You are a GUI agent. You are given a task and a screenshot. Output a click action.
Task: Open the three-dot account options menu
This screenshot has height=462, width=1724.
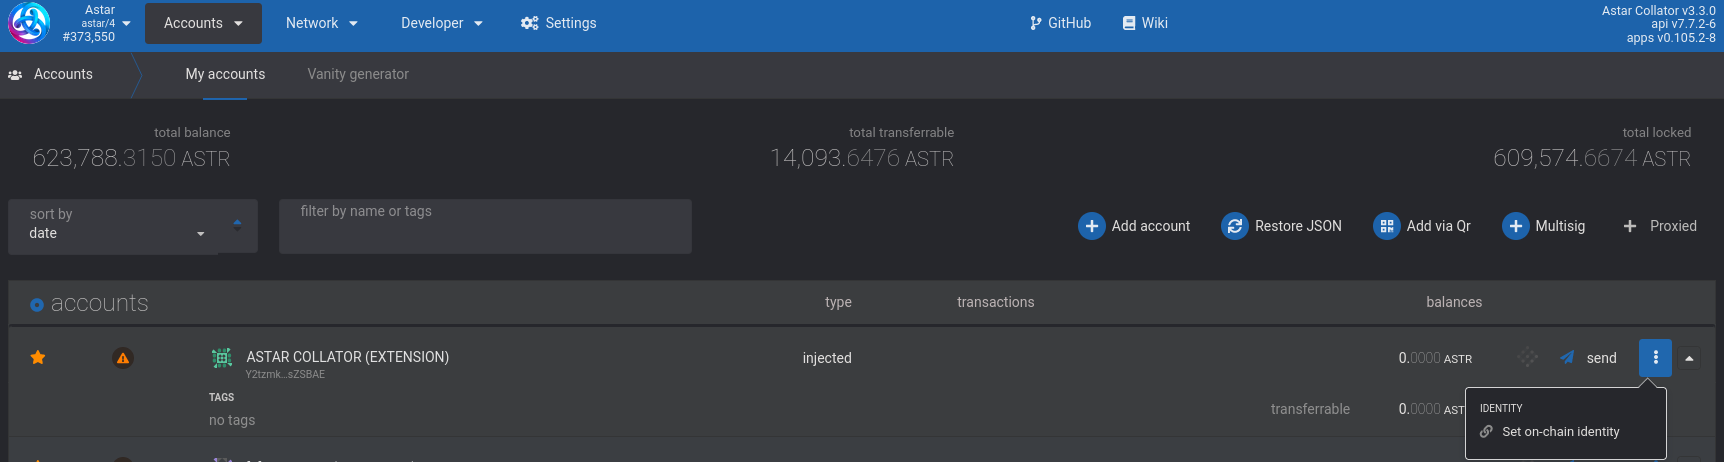pyautogui.click(x=1655, y=358)
